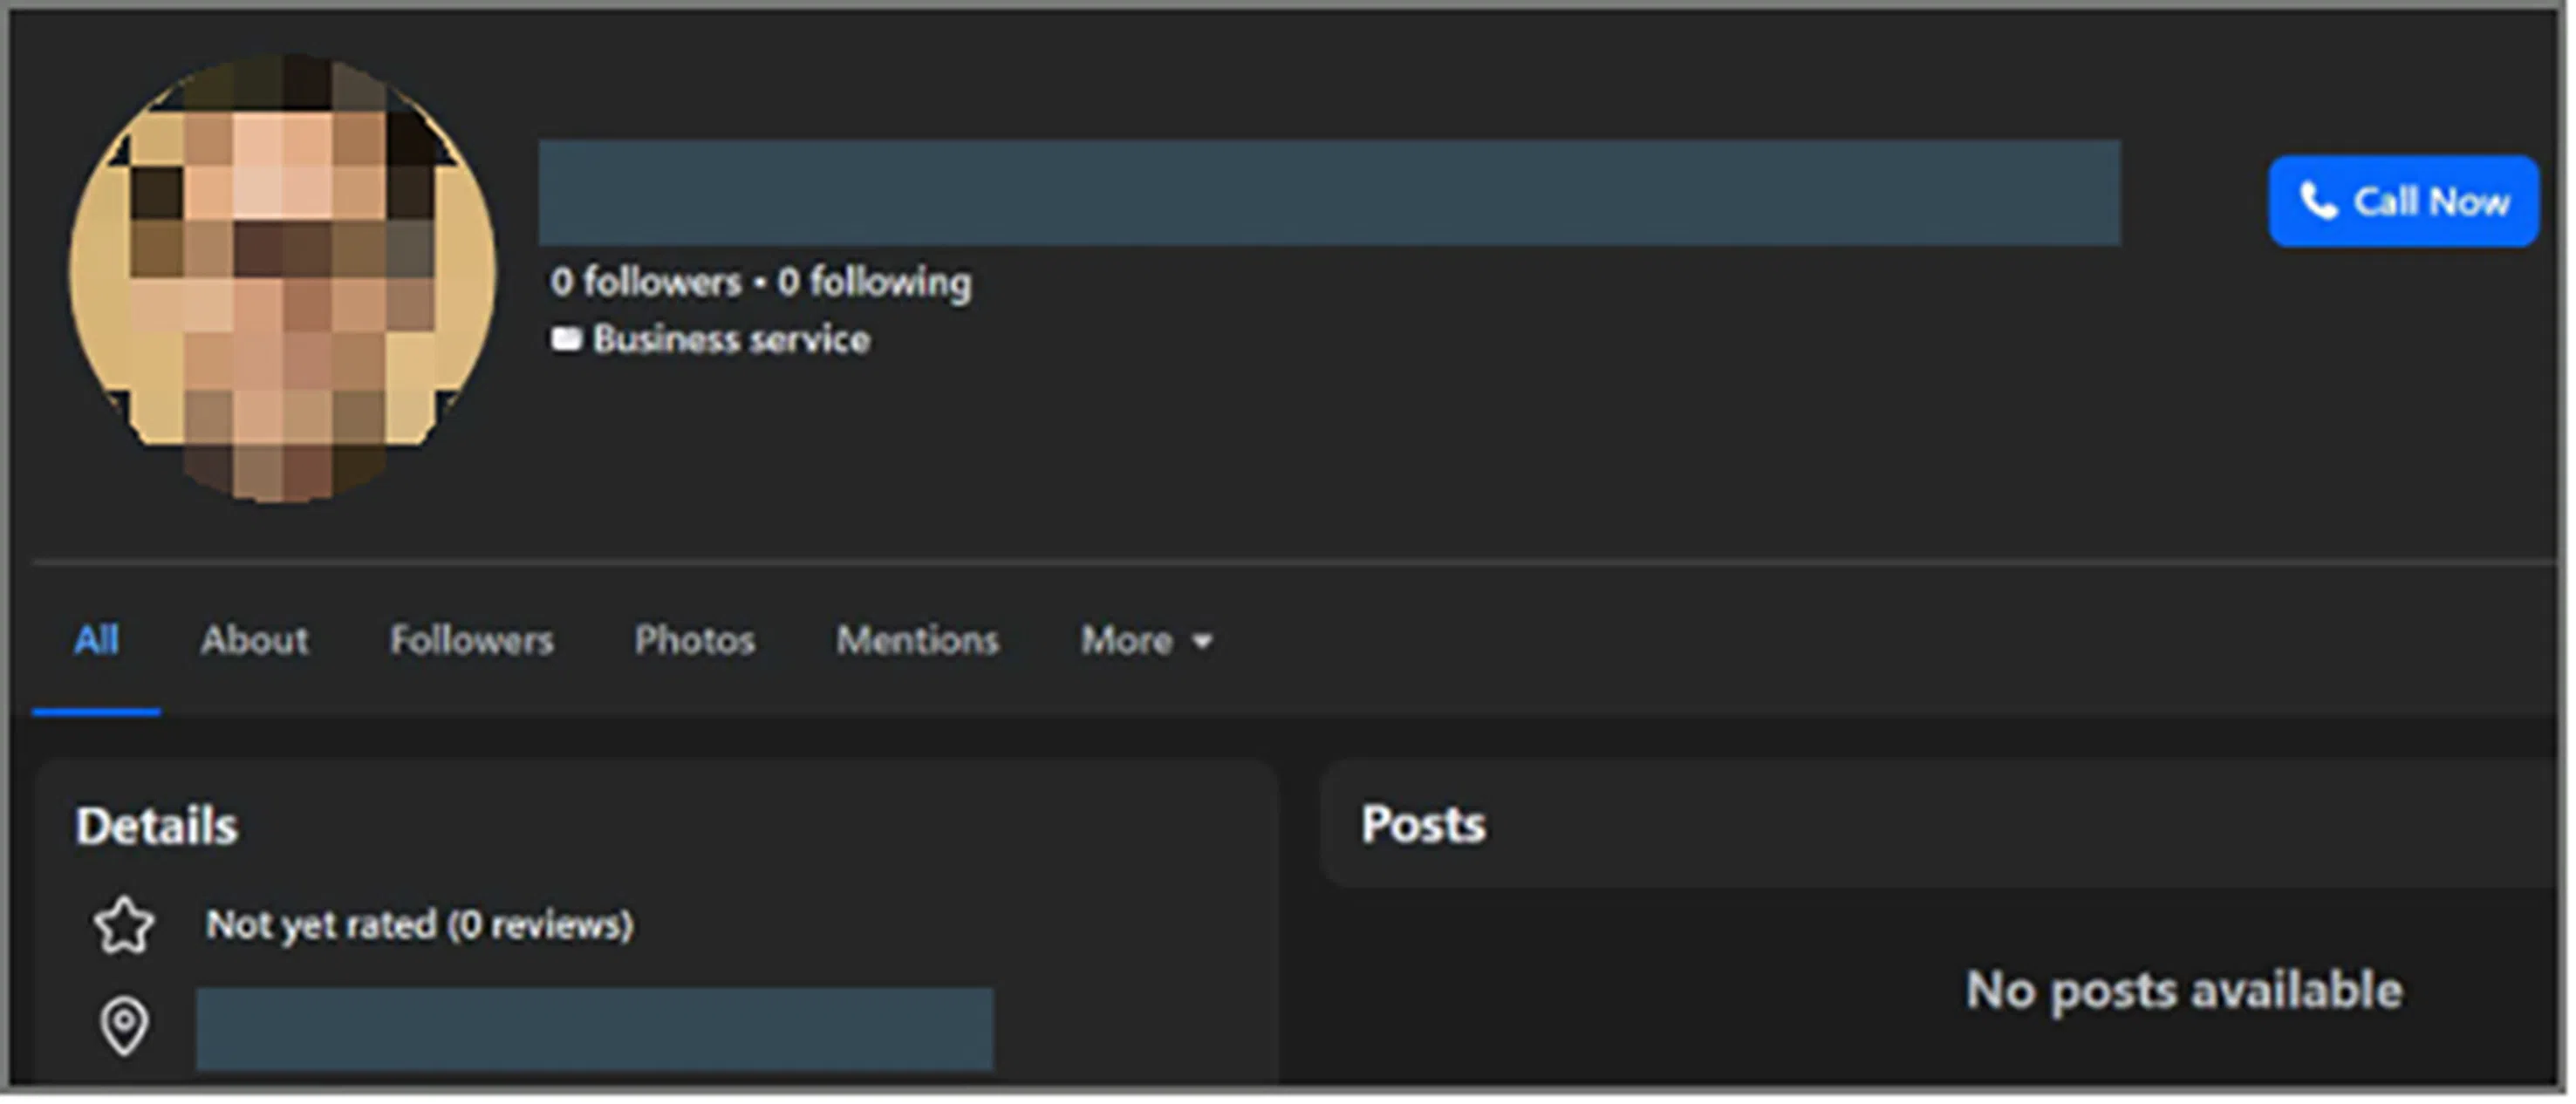Open the Business service category link
Viewport: 2576px width, 1104px height.
731,340
